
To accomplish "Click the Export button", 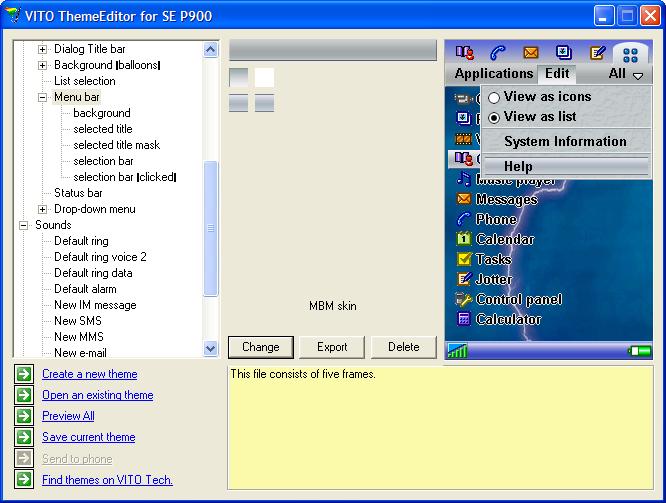I will tap(332, 347).
